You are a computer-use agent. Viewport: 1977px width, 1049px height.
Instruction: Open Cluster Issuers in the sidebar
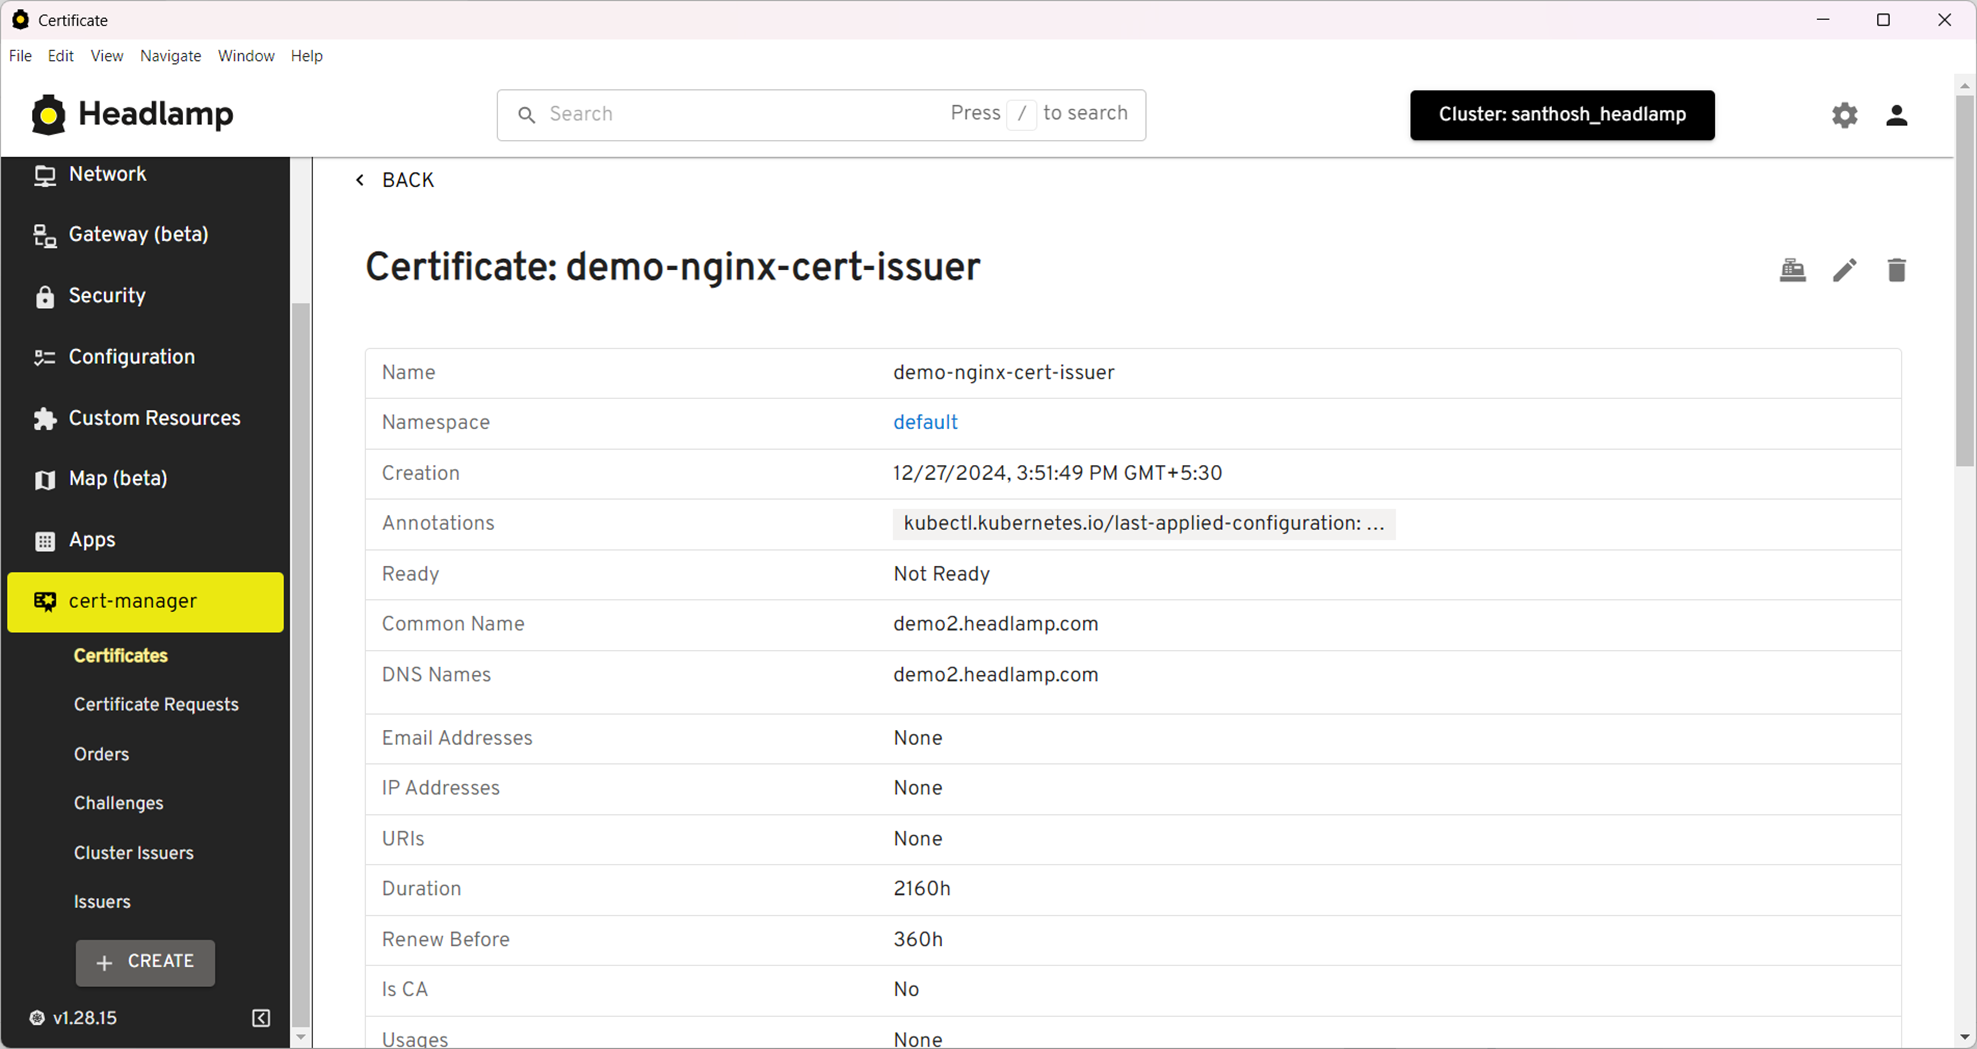[133, 854]
